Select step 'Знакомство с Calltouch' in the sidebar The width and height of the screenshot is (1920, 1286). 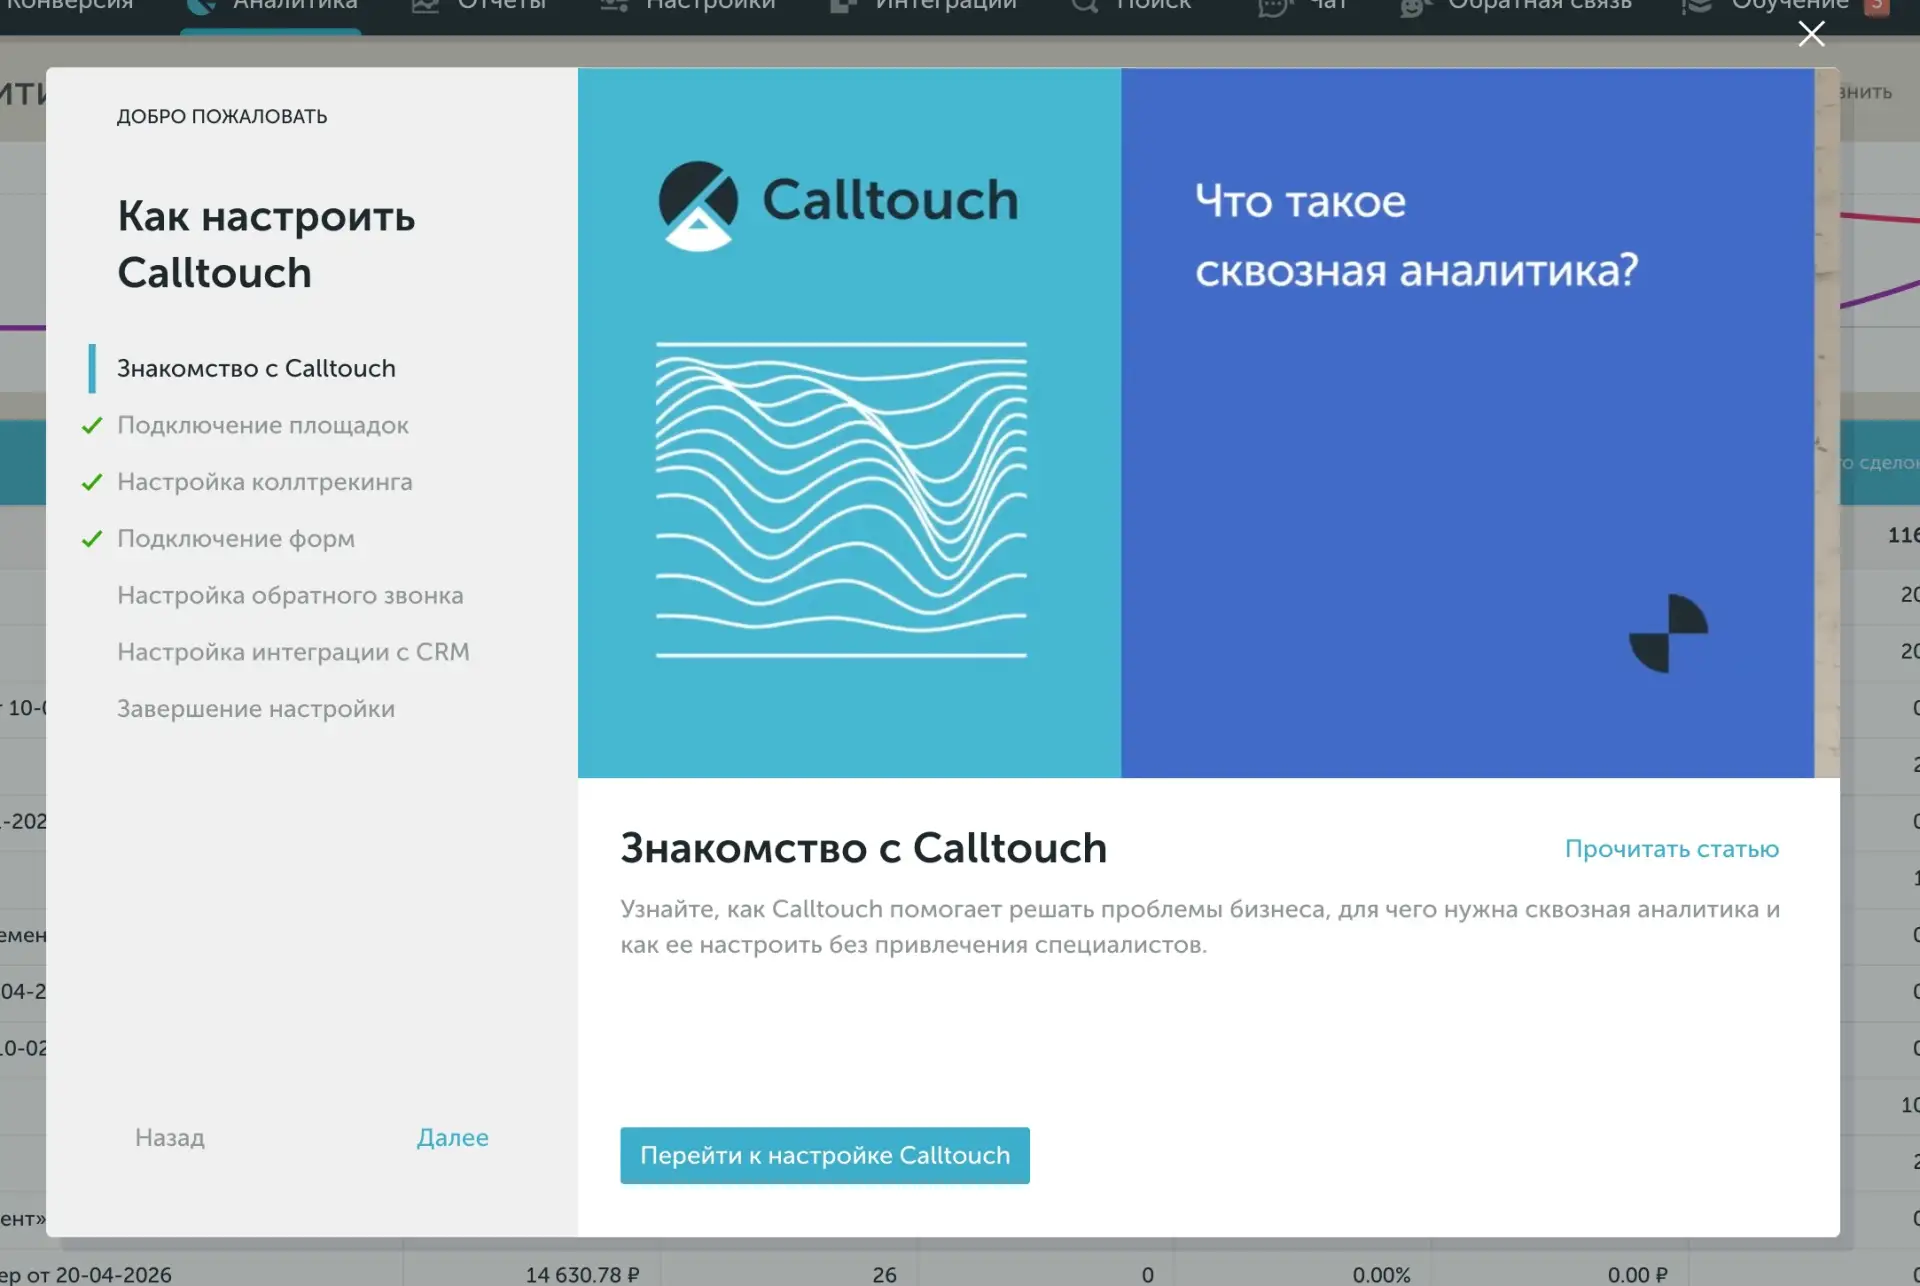(256, 369)
